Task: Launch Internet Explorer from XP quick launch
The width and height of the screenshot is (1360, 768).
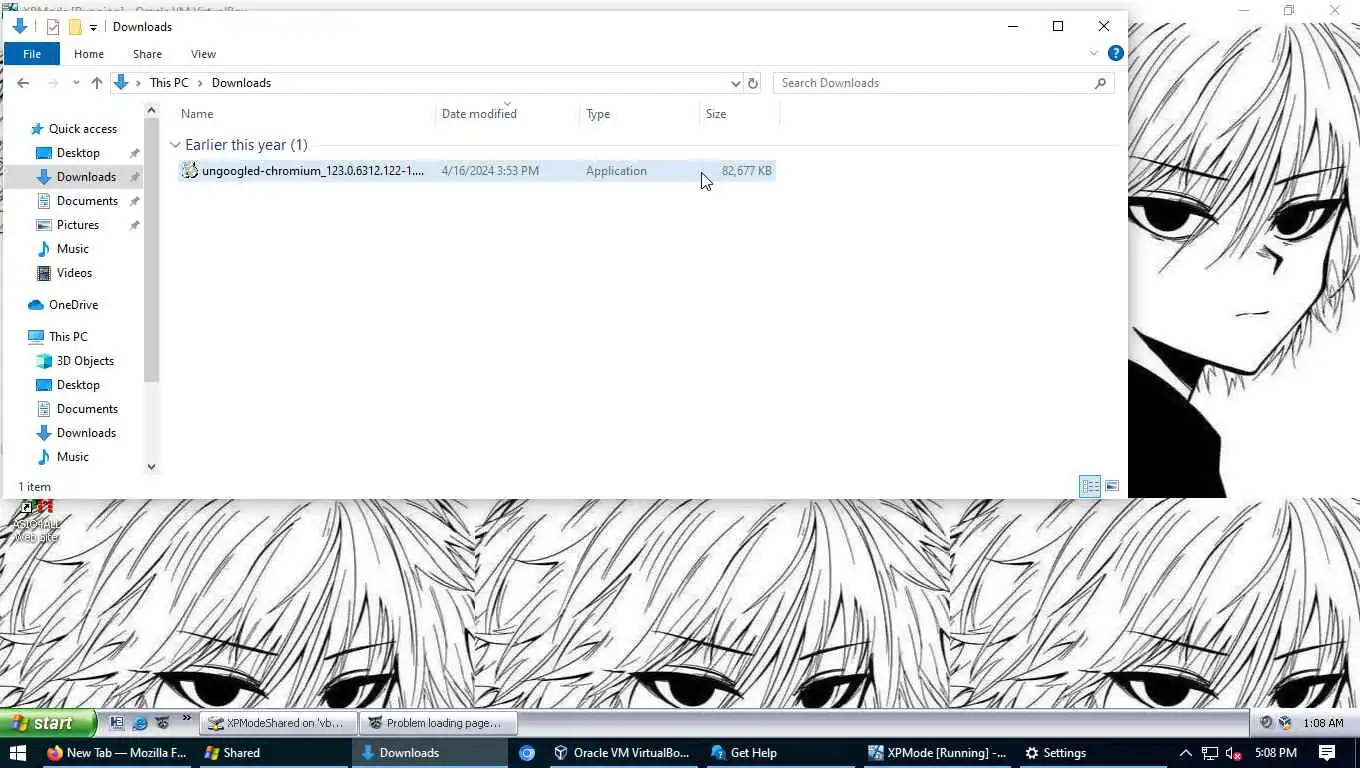Action: click(x=140, y=723)
